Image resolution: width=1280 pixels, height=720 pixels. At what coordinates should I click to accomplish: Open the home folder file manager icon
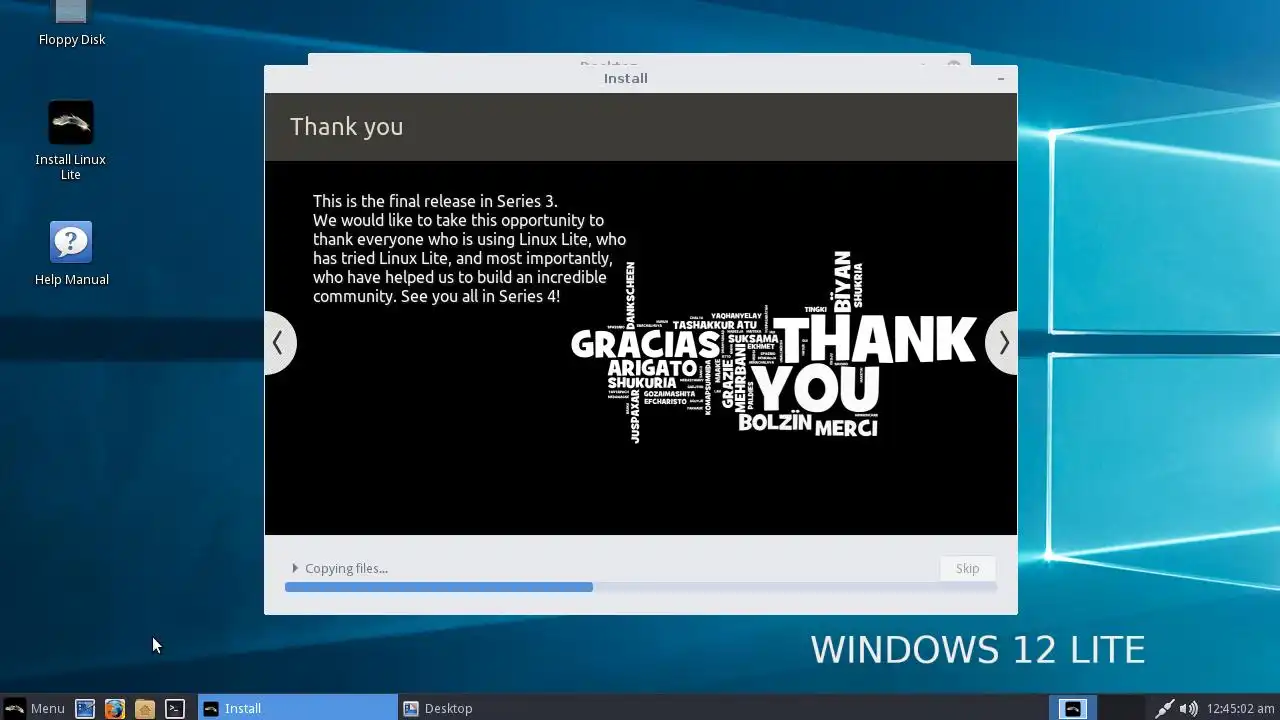coord(145,708)
